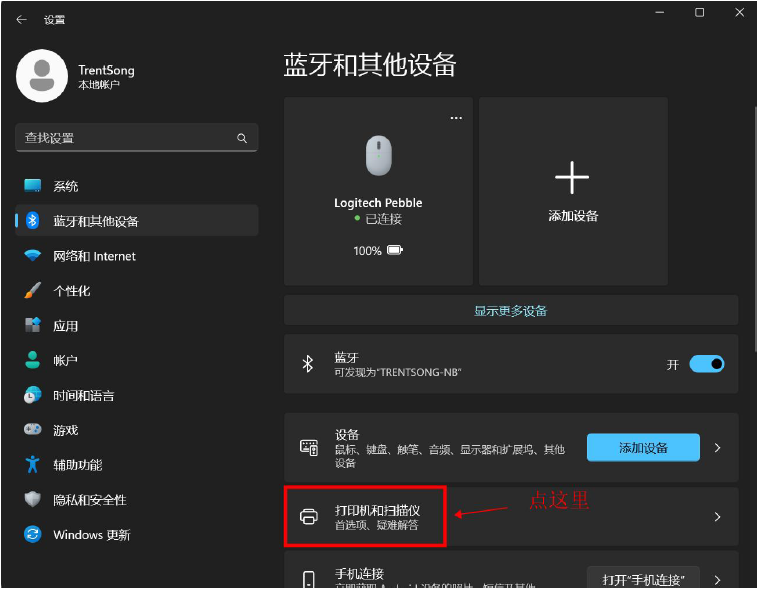This screenshot has width=757, height=589.
Task: Turn off the 蓝牙 toggle switch
Action: pyautogui.click(x=706, y=364)
